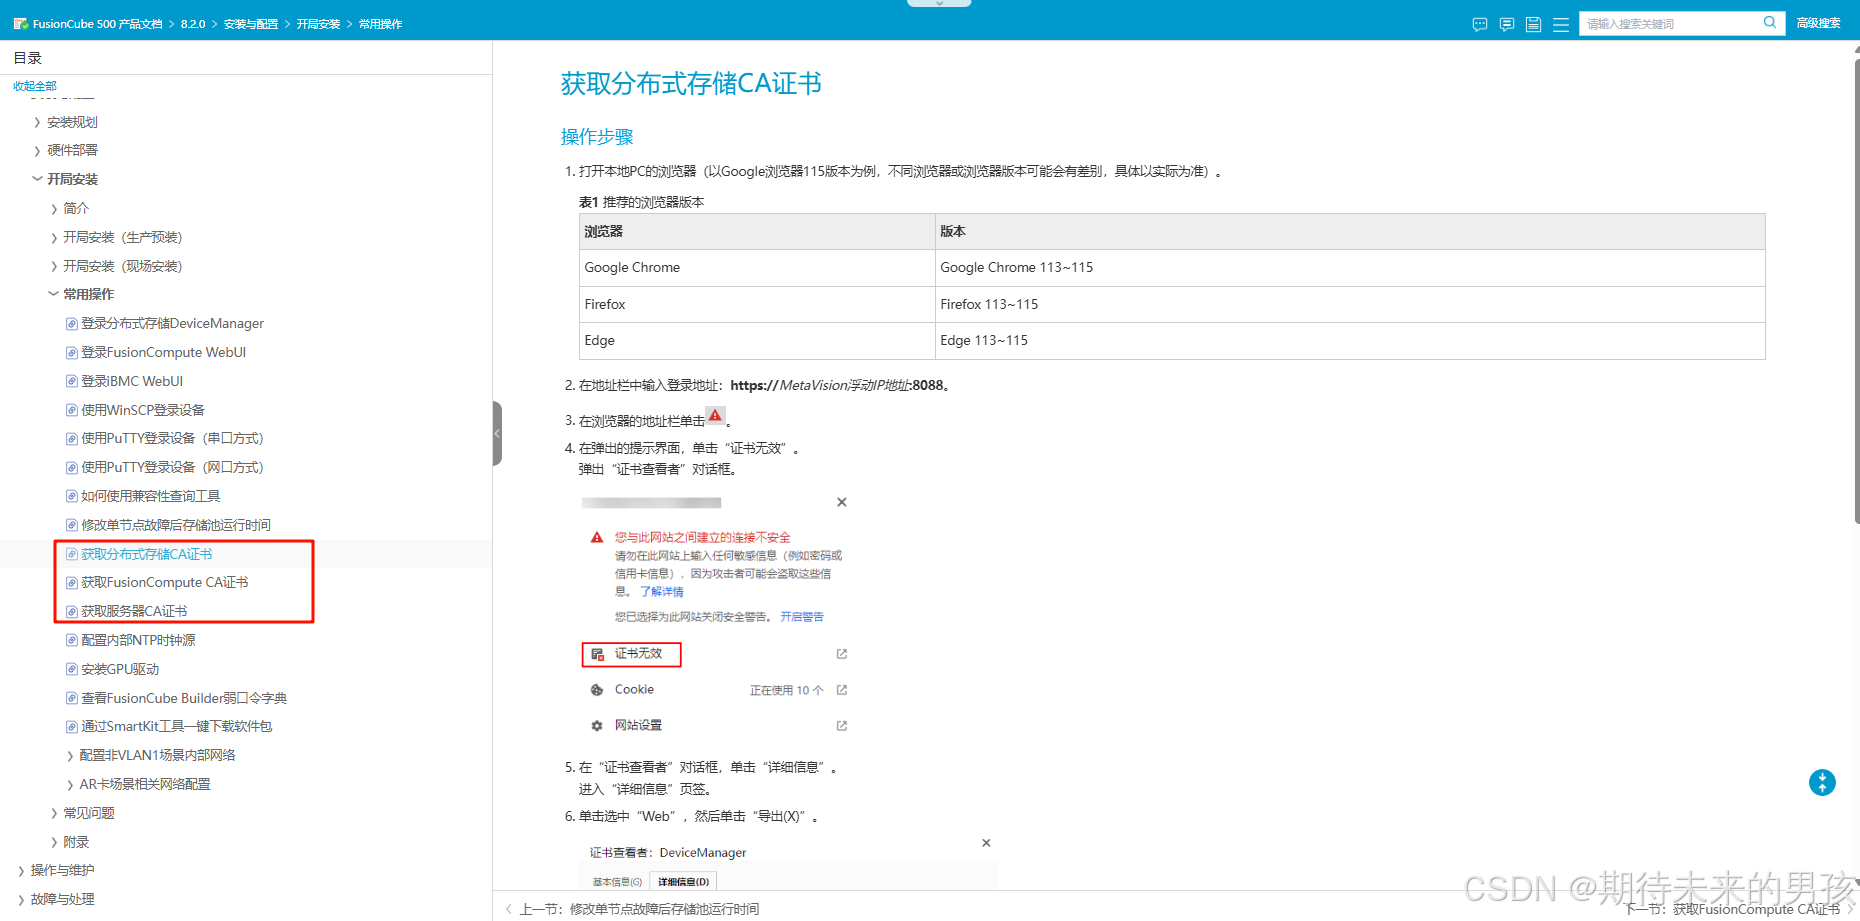Click the sidebar collapse handle

tap(497, 434)
